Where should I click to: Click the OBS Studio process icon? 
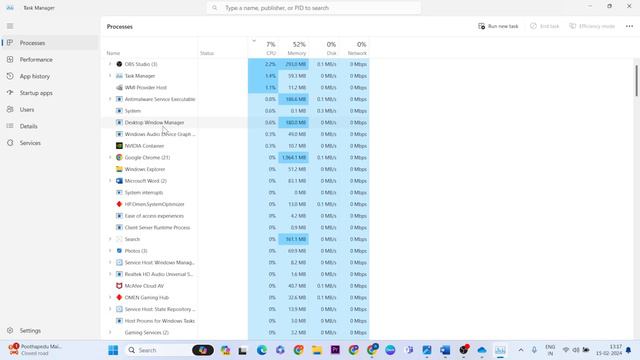(x=119, y=64)
